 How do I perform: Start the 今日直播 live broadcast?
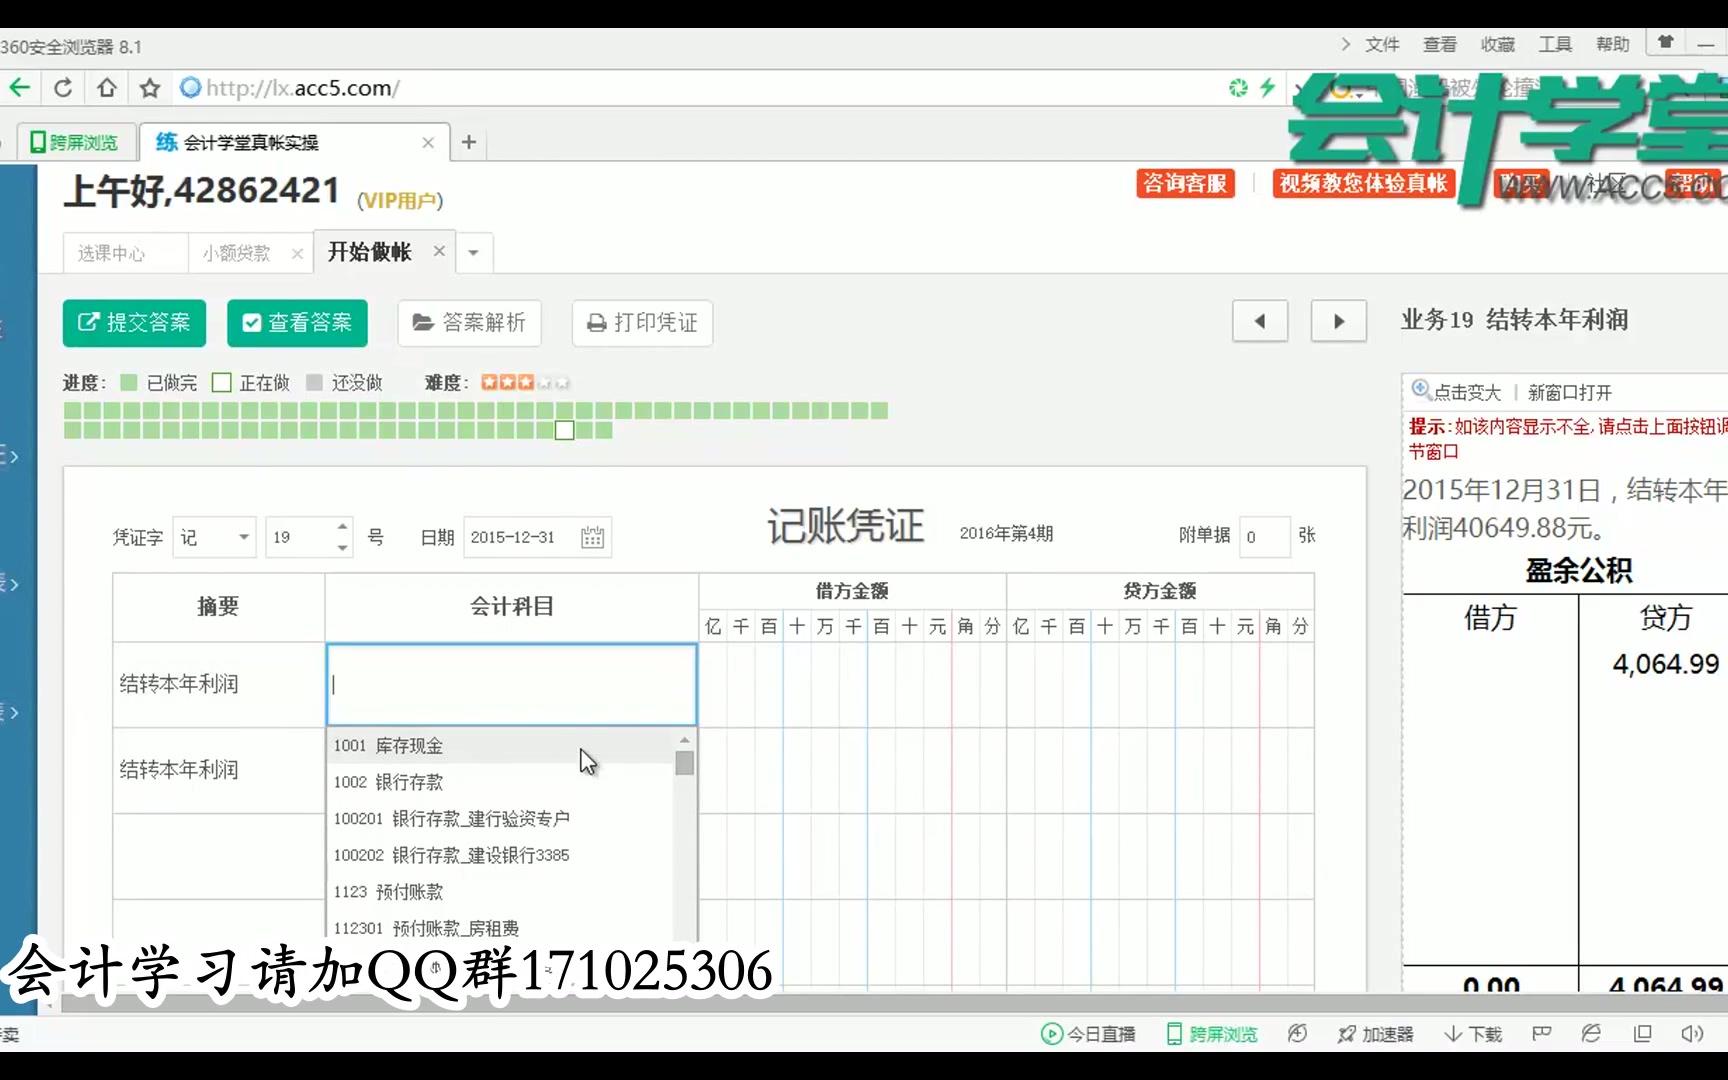tap(1089, 1034)
